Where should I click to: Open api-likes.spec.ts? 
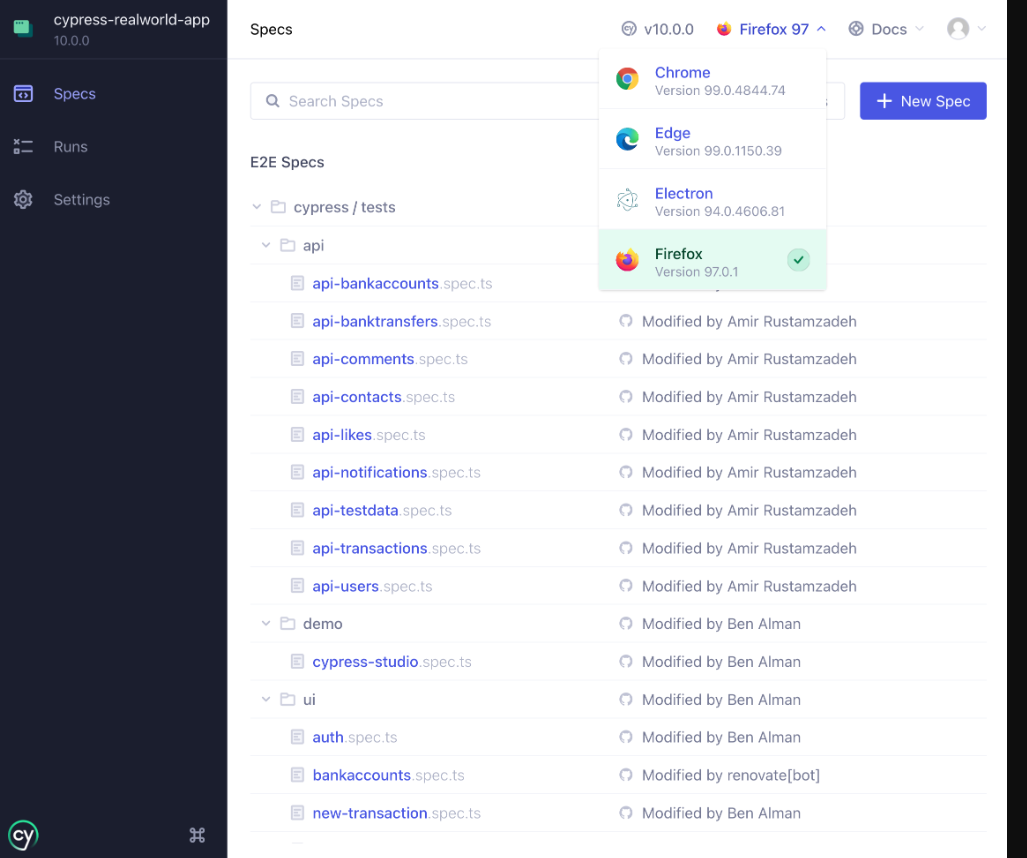pyautogui.click(x=369, y=435)
